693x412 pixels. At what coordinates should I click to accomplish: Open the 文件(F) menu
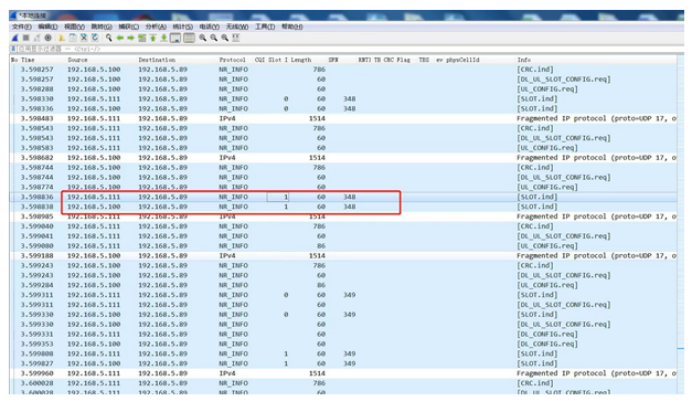22,27
